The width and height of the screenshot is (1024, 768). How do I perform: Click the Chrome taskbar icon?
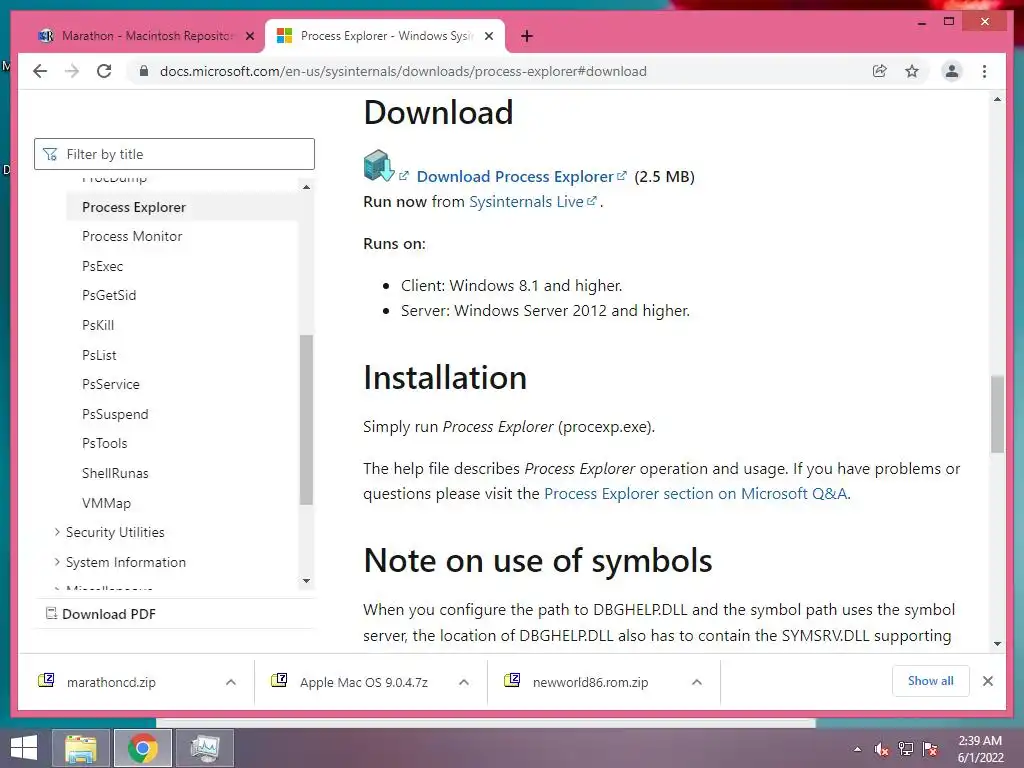(143, 748)
